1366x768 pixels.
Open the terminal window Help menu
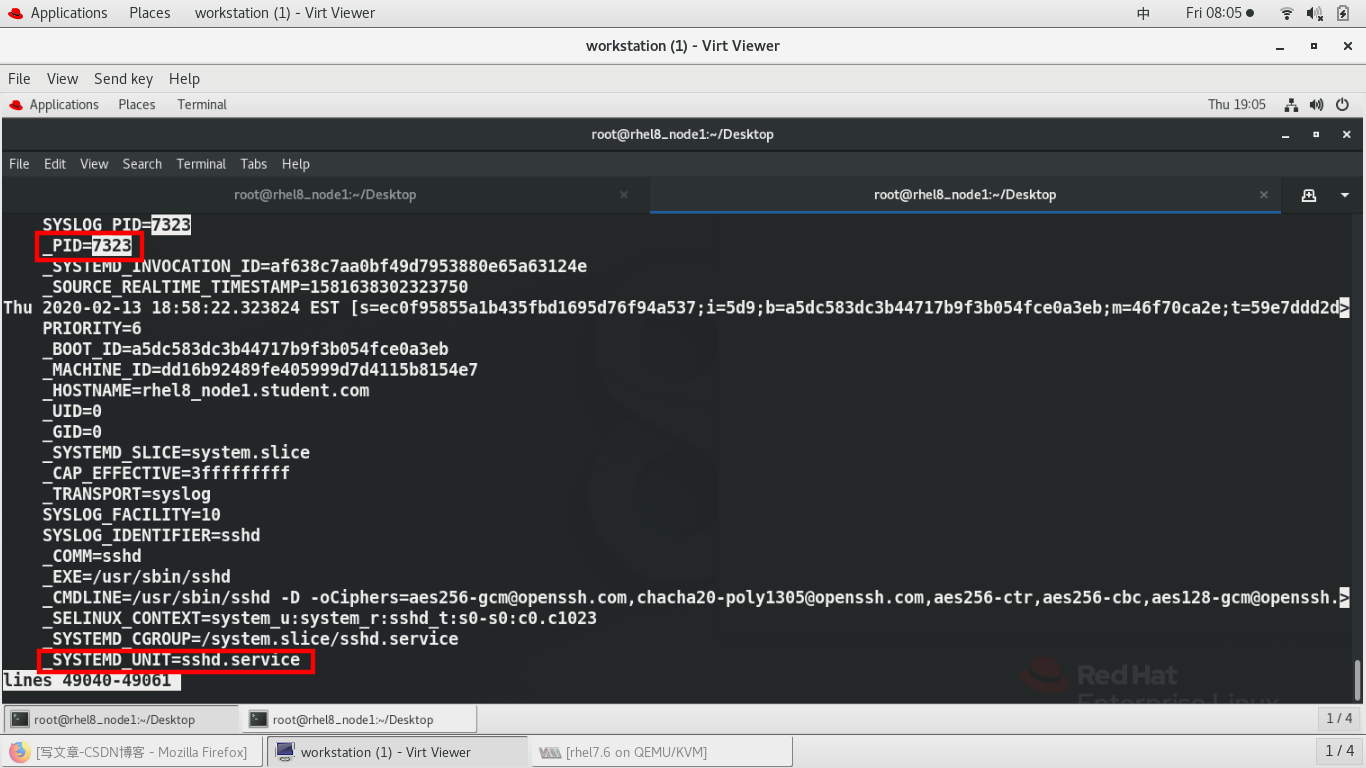coord(296,164)
